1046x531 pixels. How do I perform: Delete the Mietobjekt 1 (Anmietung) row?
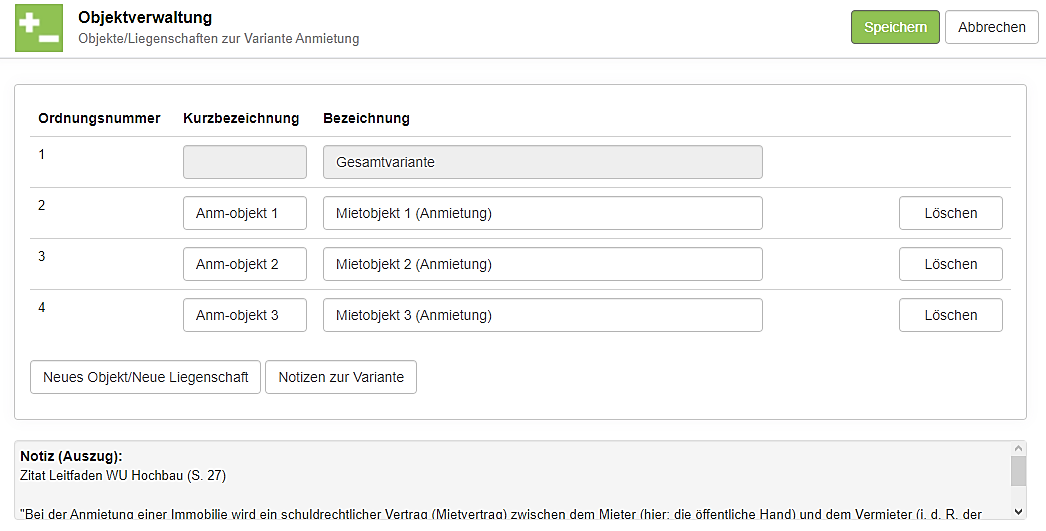[950, 213]
